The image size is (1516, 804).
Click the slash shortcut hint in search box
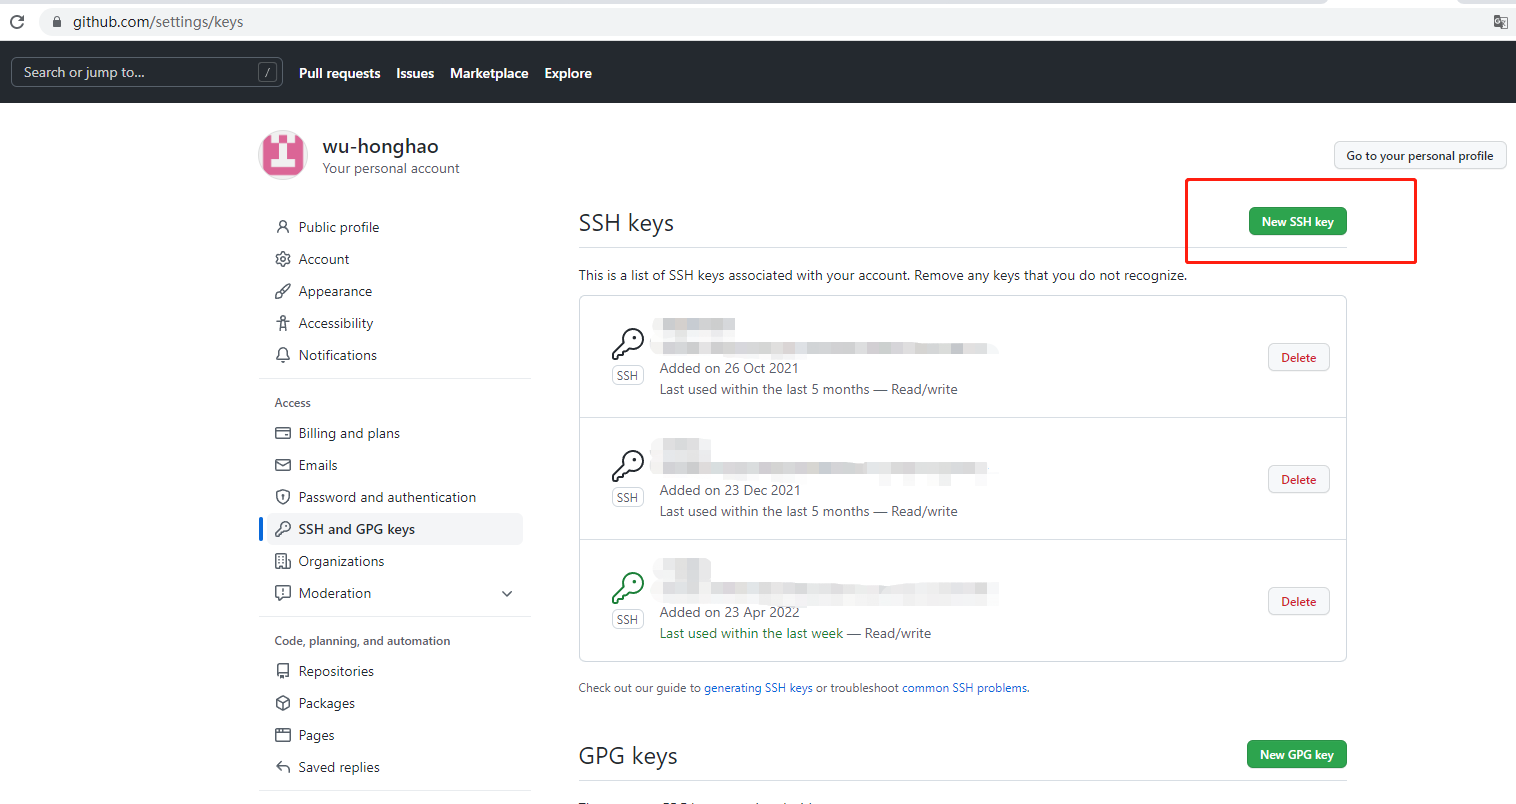(267, 72)
